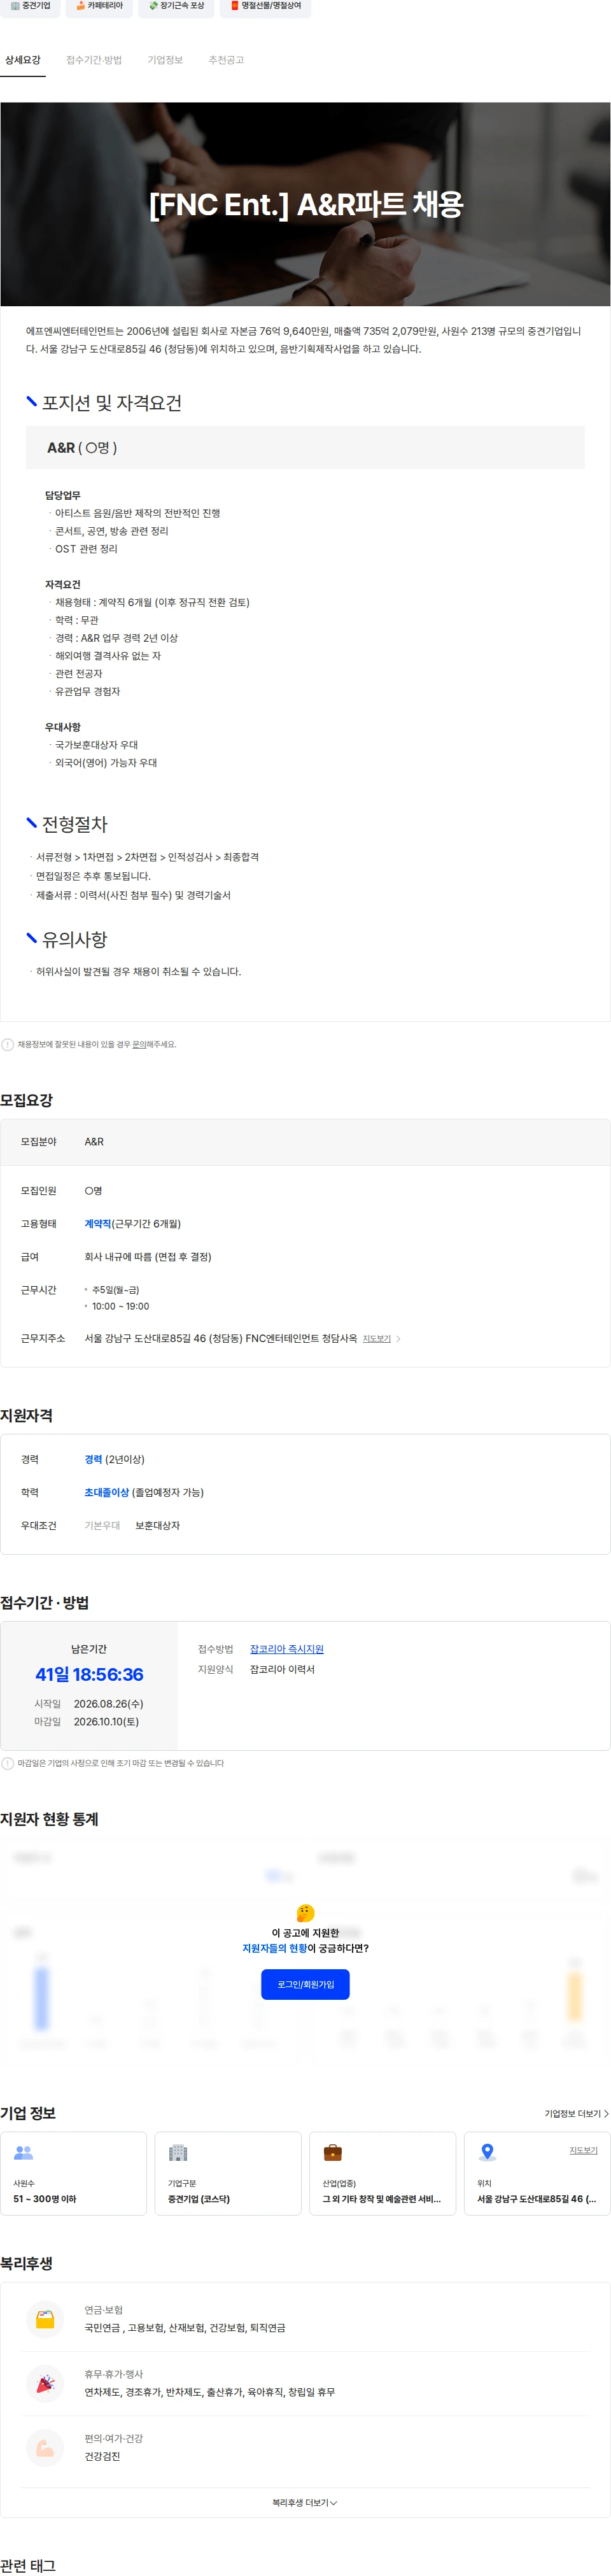Click the 보훈대상자 preference text
The height and width of the screenshot is (2576, 611).
pos(158,1525)
